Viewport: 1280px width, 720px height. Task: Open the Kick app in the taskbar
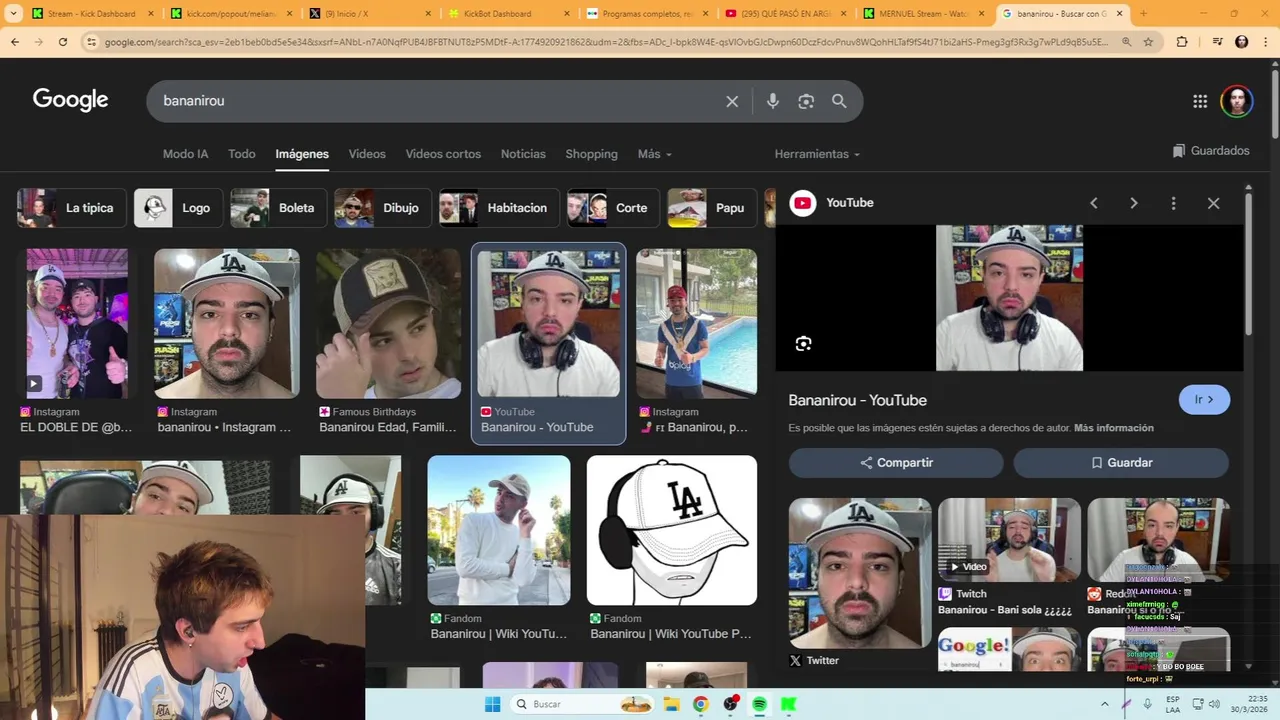[788, 704]
